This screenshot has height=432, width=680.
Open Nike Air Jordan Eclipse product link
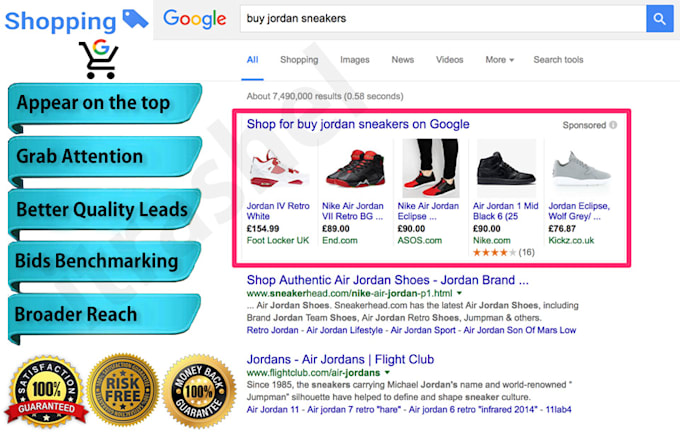[428, 211]
